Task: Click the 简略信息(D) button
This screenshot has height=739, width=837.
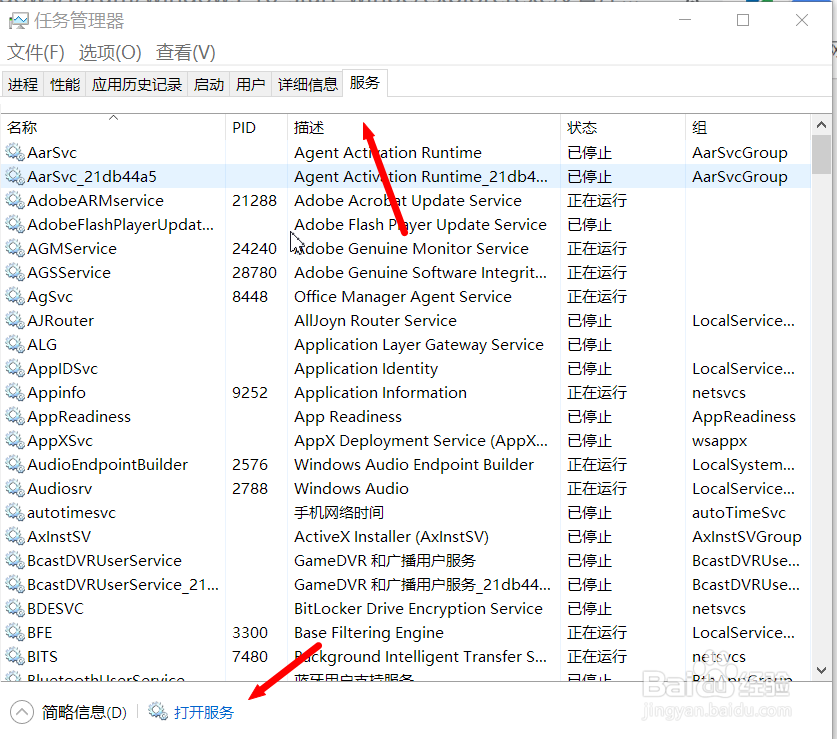Action: tap(84, 712)
